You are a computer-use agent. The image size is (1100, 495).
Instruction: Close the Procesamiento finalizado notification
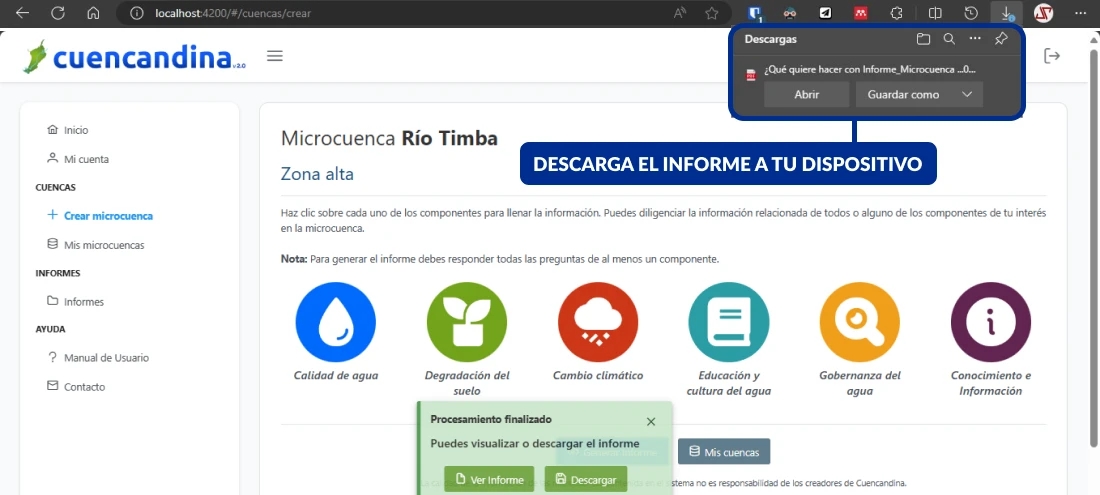651,422
